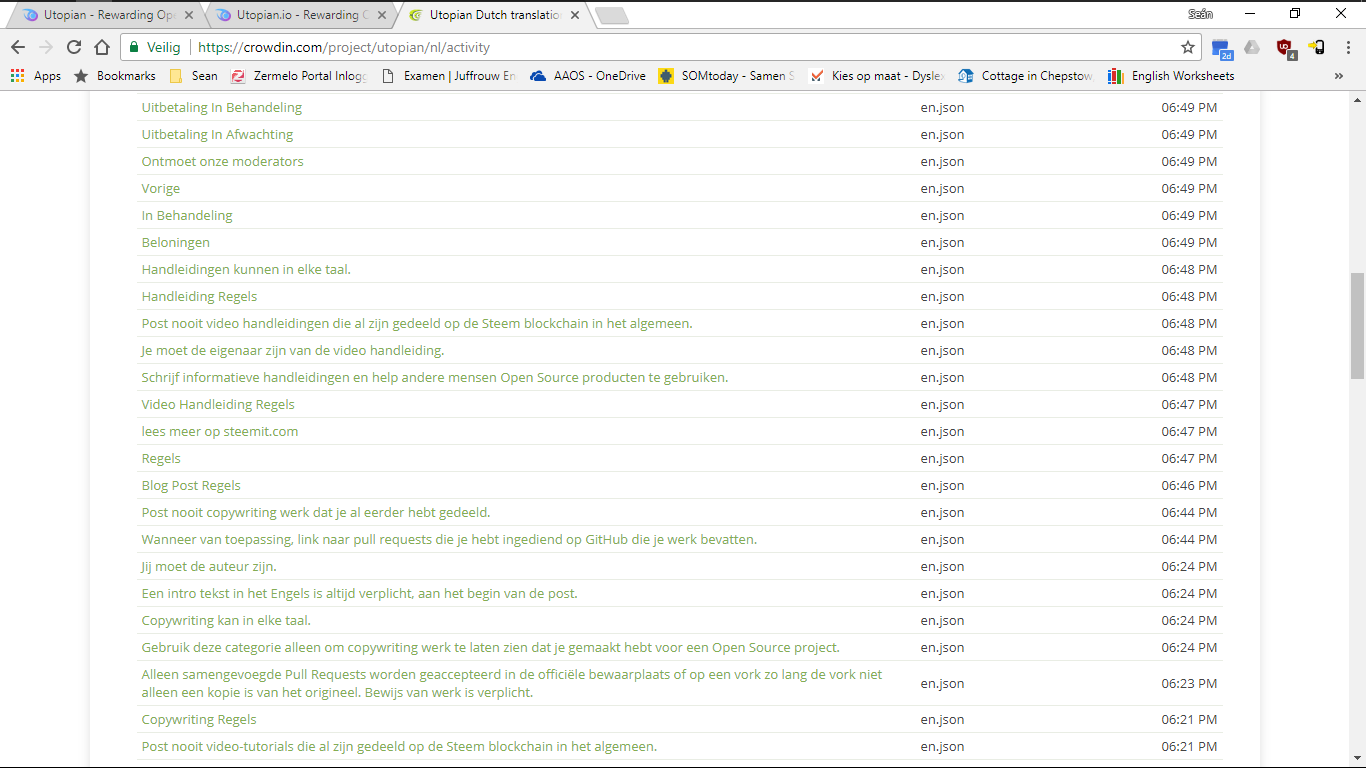Click 06:23 PM timestamp on Pull Requests row
Screen dimensions: 1366x768
pos(1189,683)
